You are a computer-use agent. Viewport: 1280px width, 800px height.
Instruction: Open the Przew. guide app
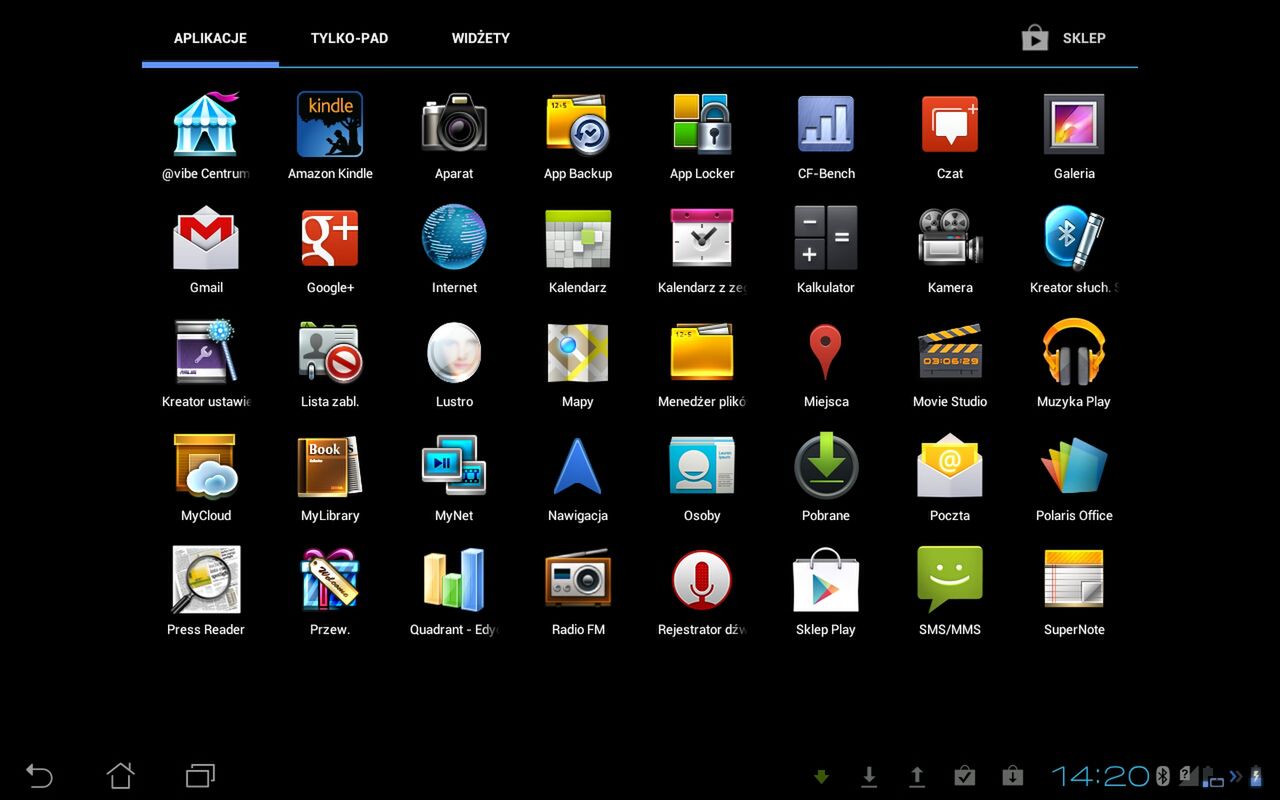330,580
